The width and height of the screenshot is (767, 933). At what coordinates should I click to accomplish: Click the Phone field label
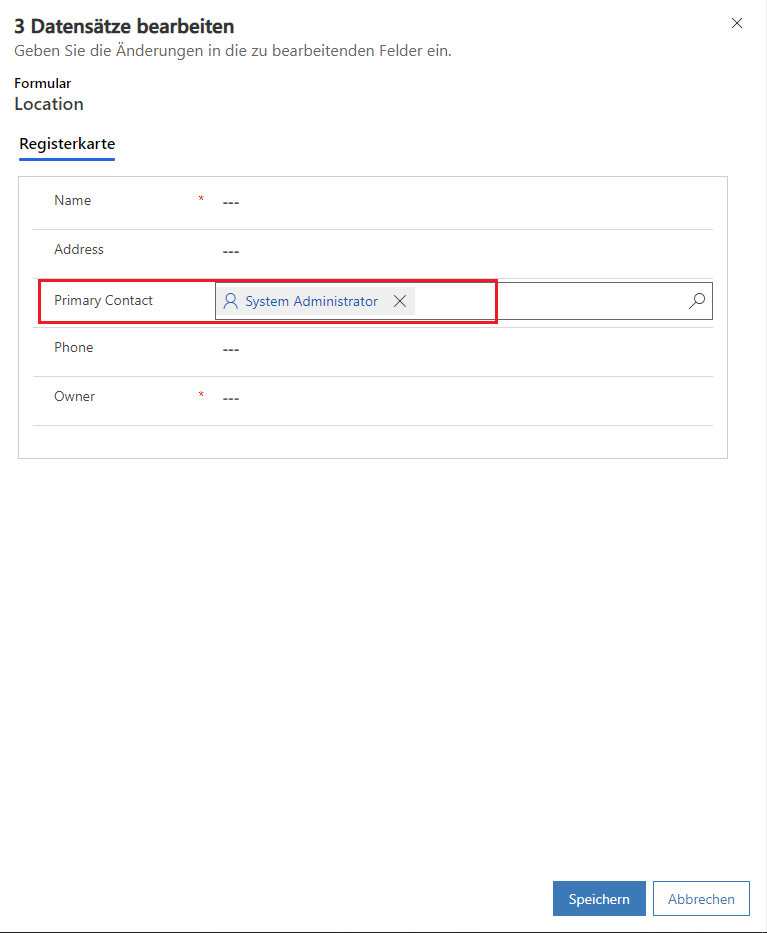click(74, 347)
